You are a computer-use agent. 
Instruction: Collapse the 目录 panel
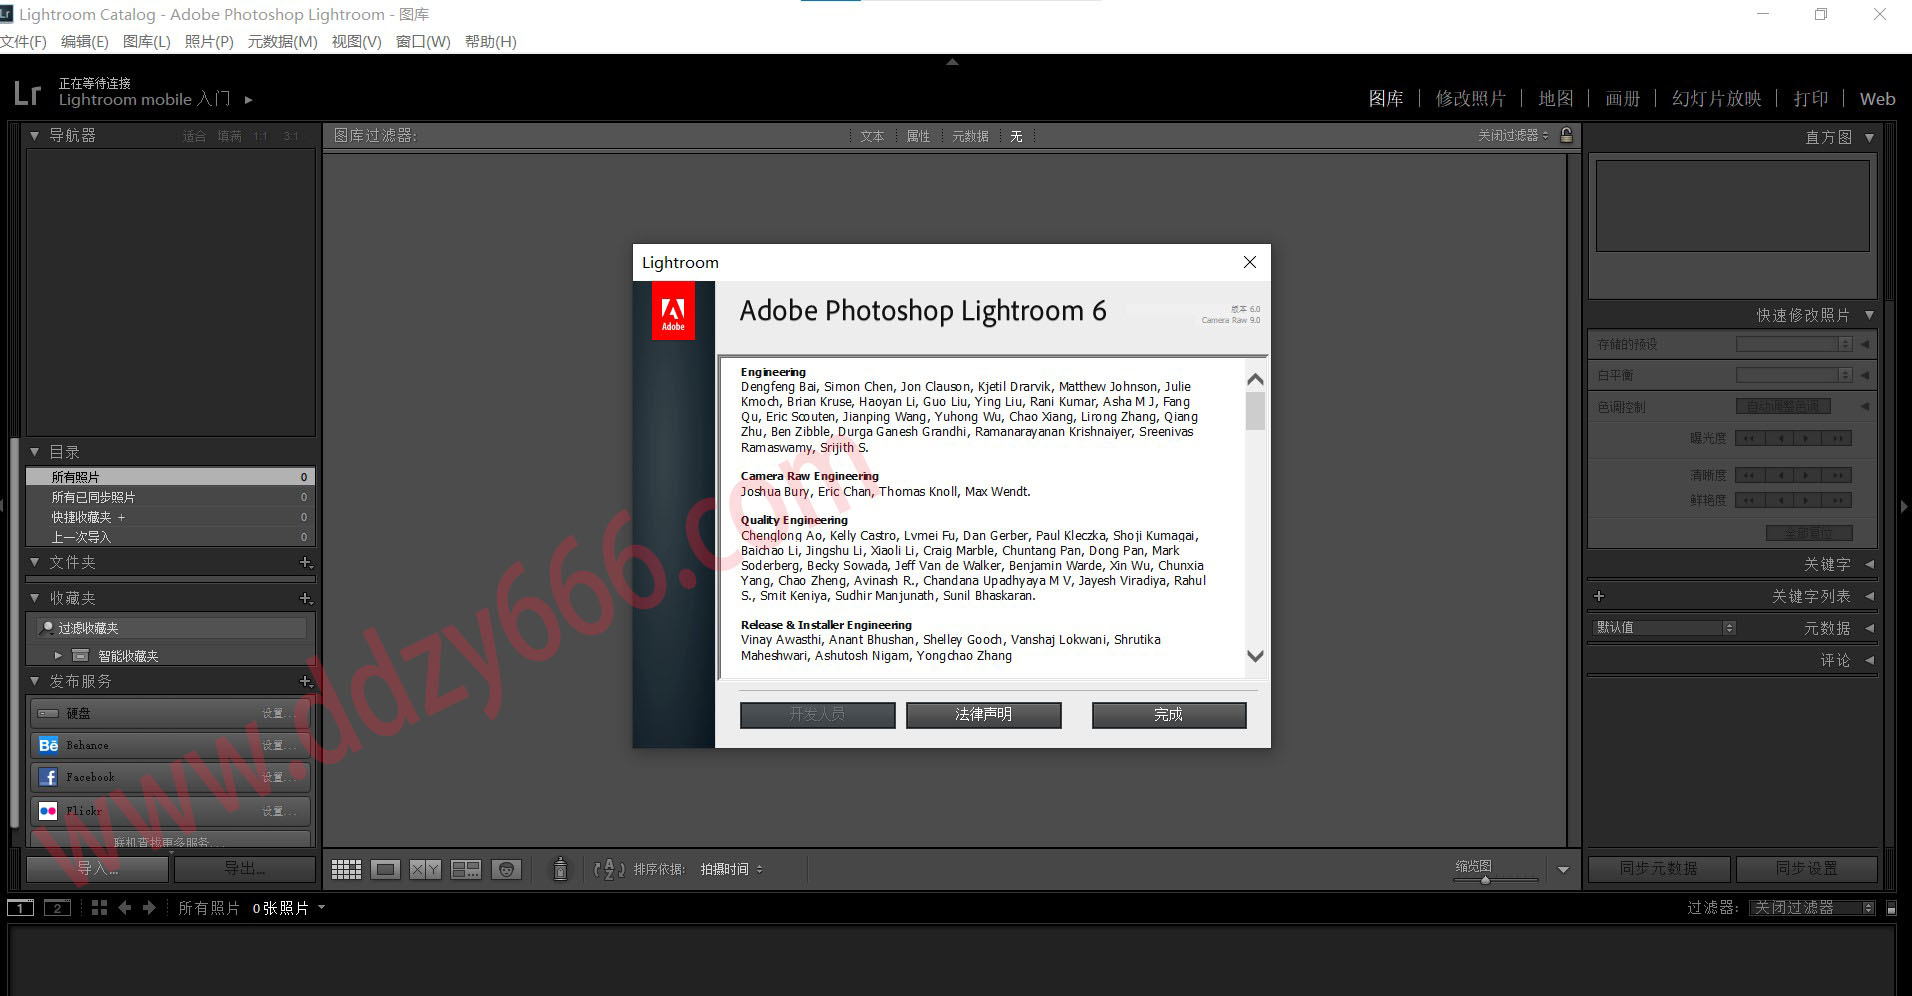click(35, 452)
